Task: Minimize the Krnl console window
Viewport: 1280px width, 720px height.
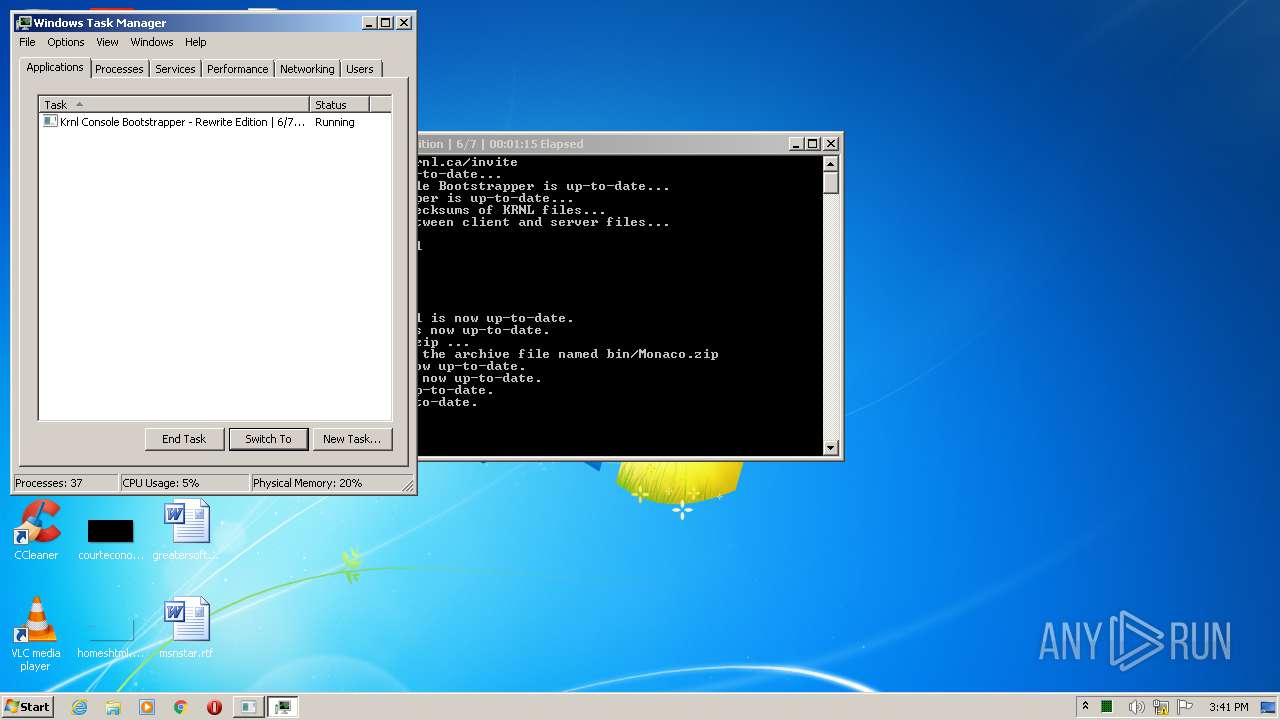Action: pos(795,143)
